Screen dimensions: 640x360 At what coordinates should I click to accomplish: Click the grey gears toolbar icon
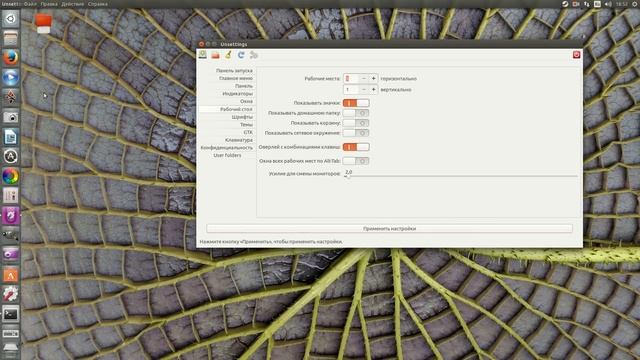tap(253, 55)
